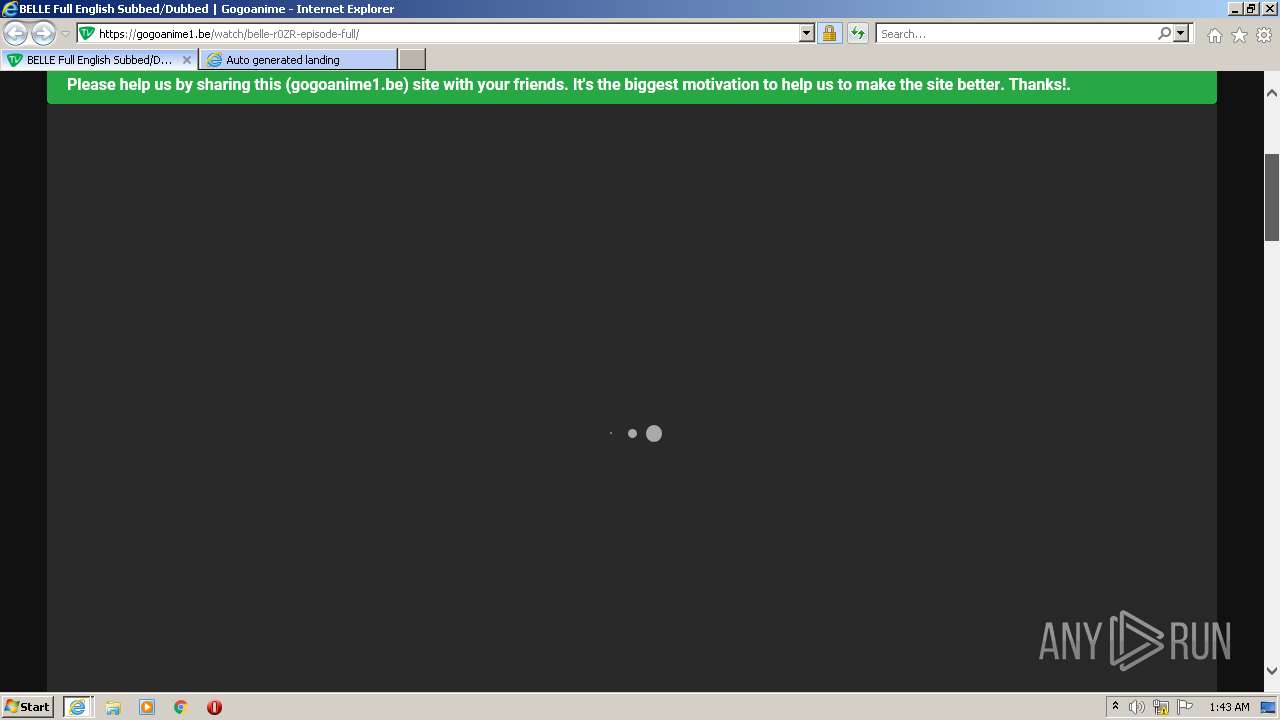Close the BELLE Full English Subbed tab
Image resolution: width=1280 pixels, height=720 pixels.
click(x=187, y=60)
